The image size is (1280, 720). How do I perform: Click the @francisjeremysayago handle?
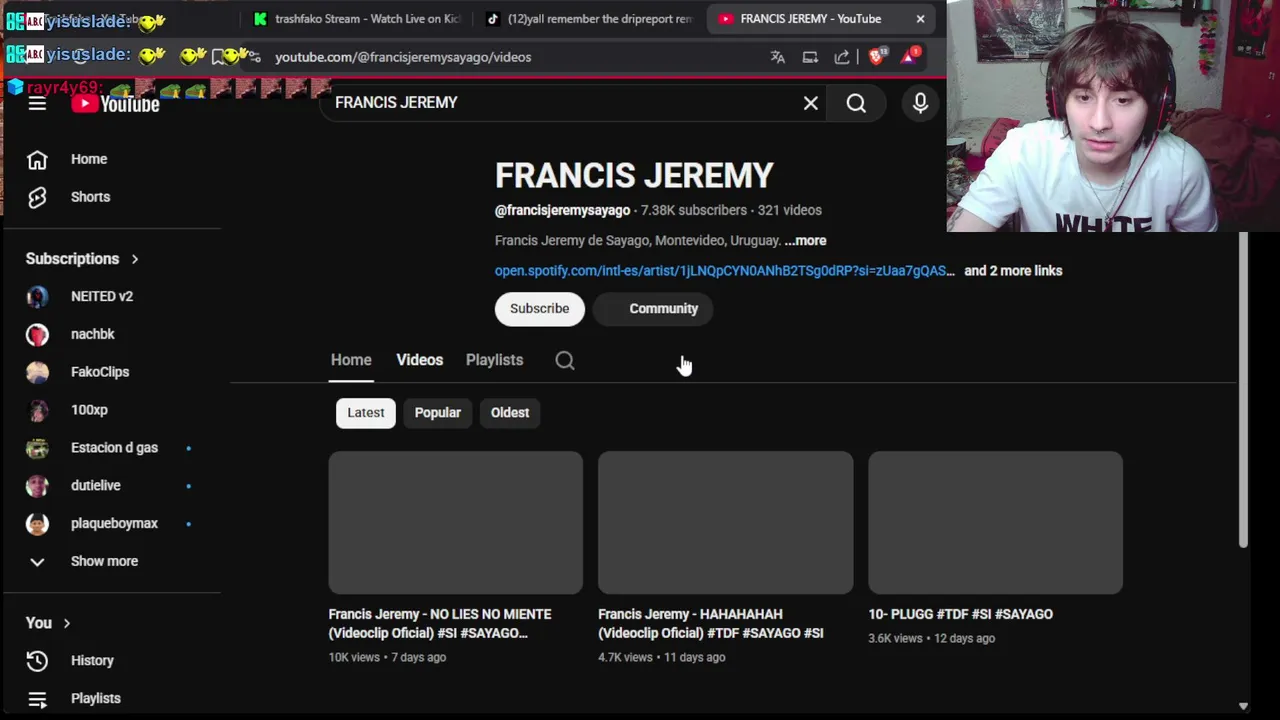click(562, 210)
